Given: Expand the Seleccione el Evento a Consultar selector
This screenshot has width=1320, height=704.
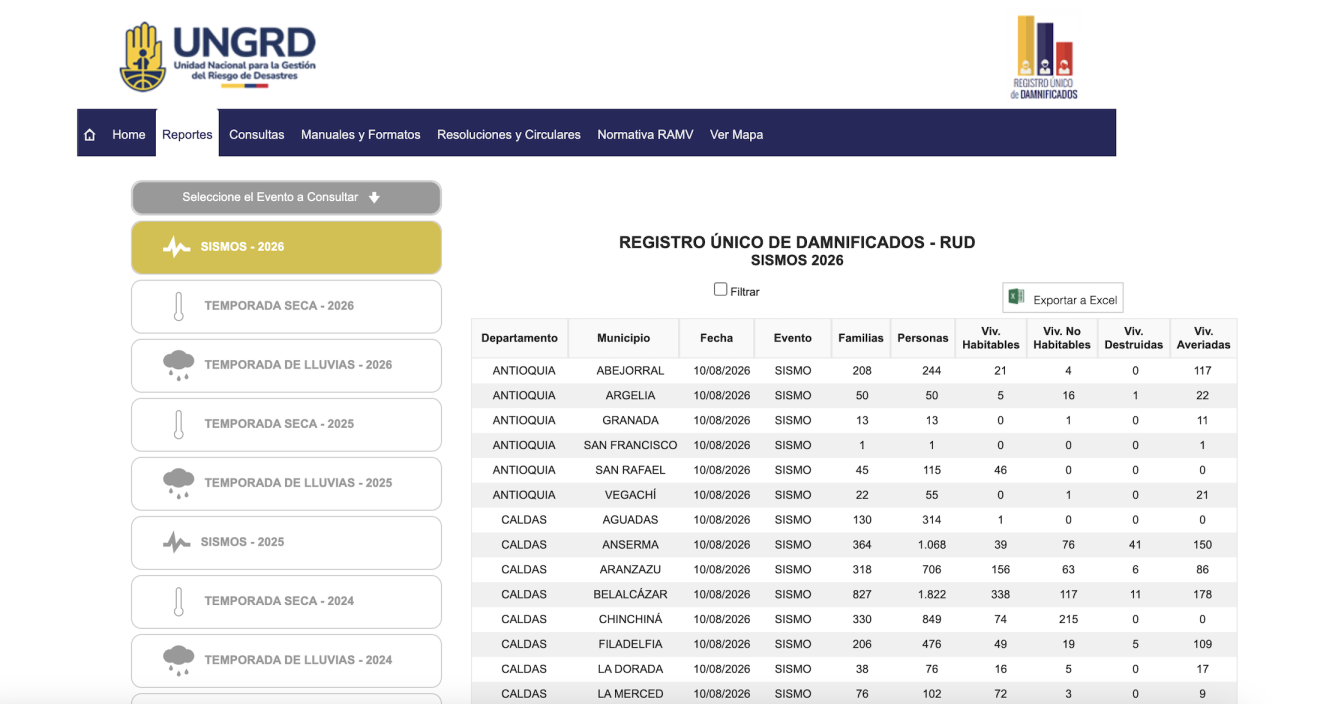Looking at the screenshot, I should (x=286, y=197).
